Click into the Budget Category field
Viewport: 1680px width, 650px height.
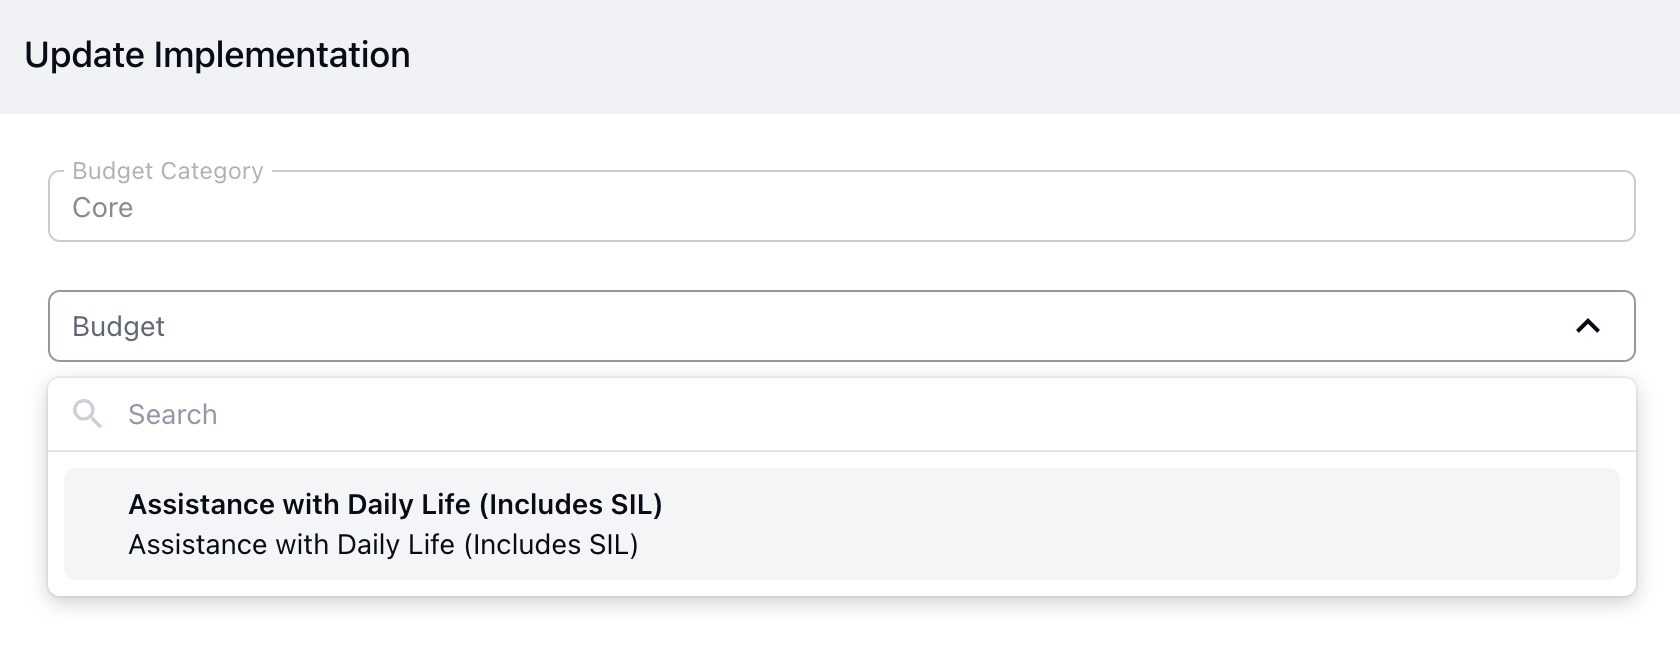tap(842, 206)
